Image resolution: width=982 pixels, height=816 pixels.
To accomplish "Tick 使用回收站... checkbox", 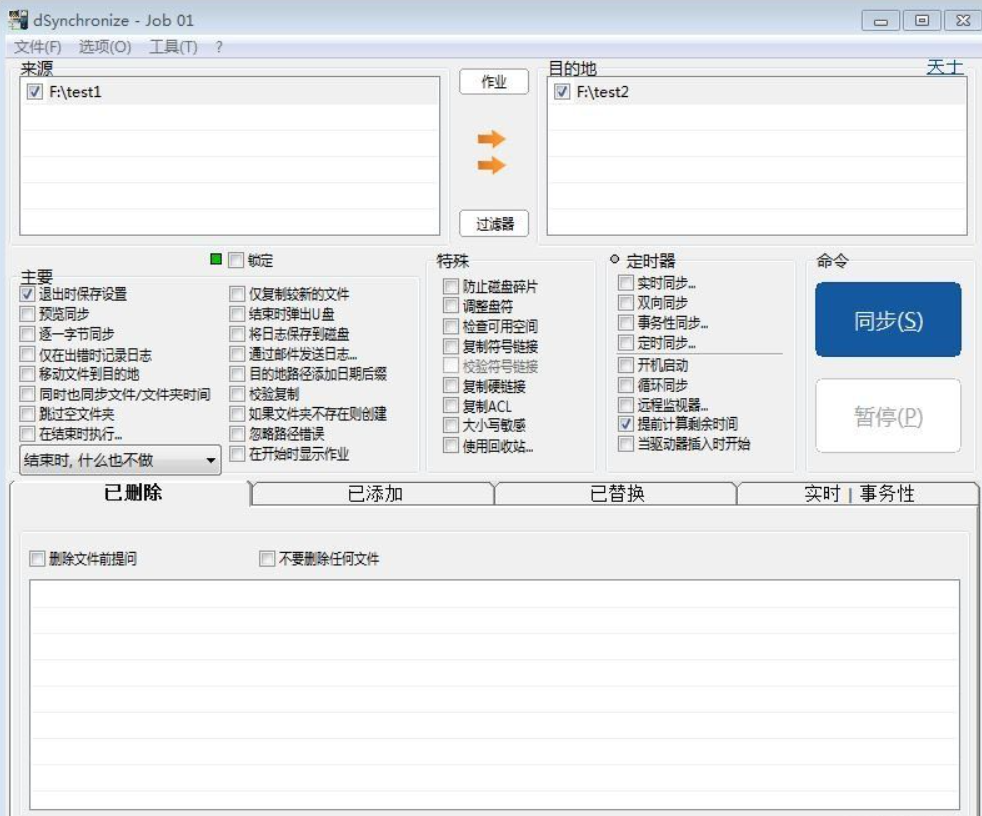I will coord(450,446).
